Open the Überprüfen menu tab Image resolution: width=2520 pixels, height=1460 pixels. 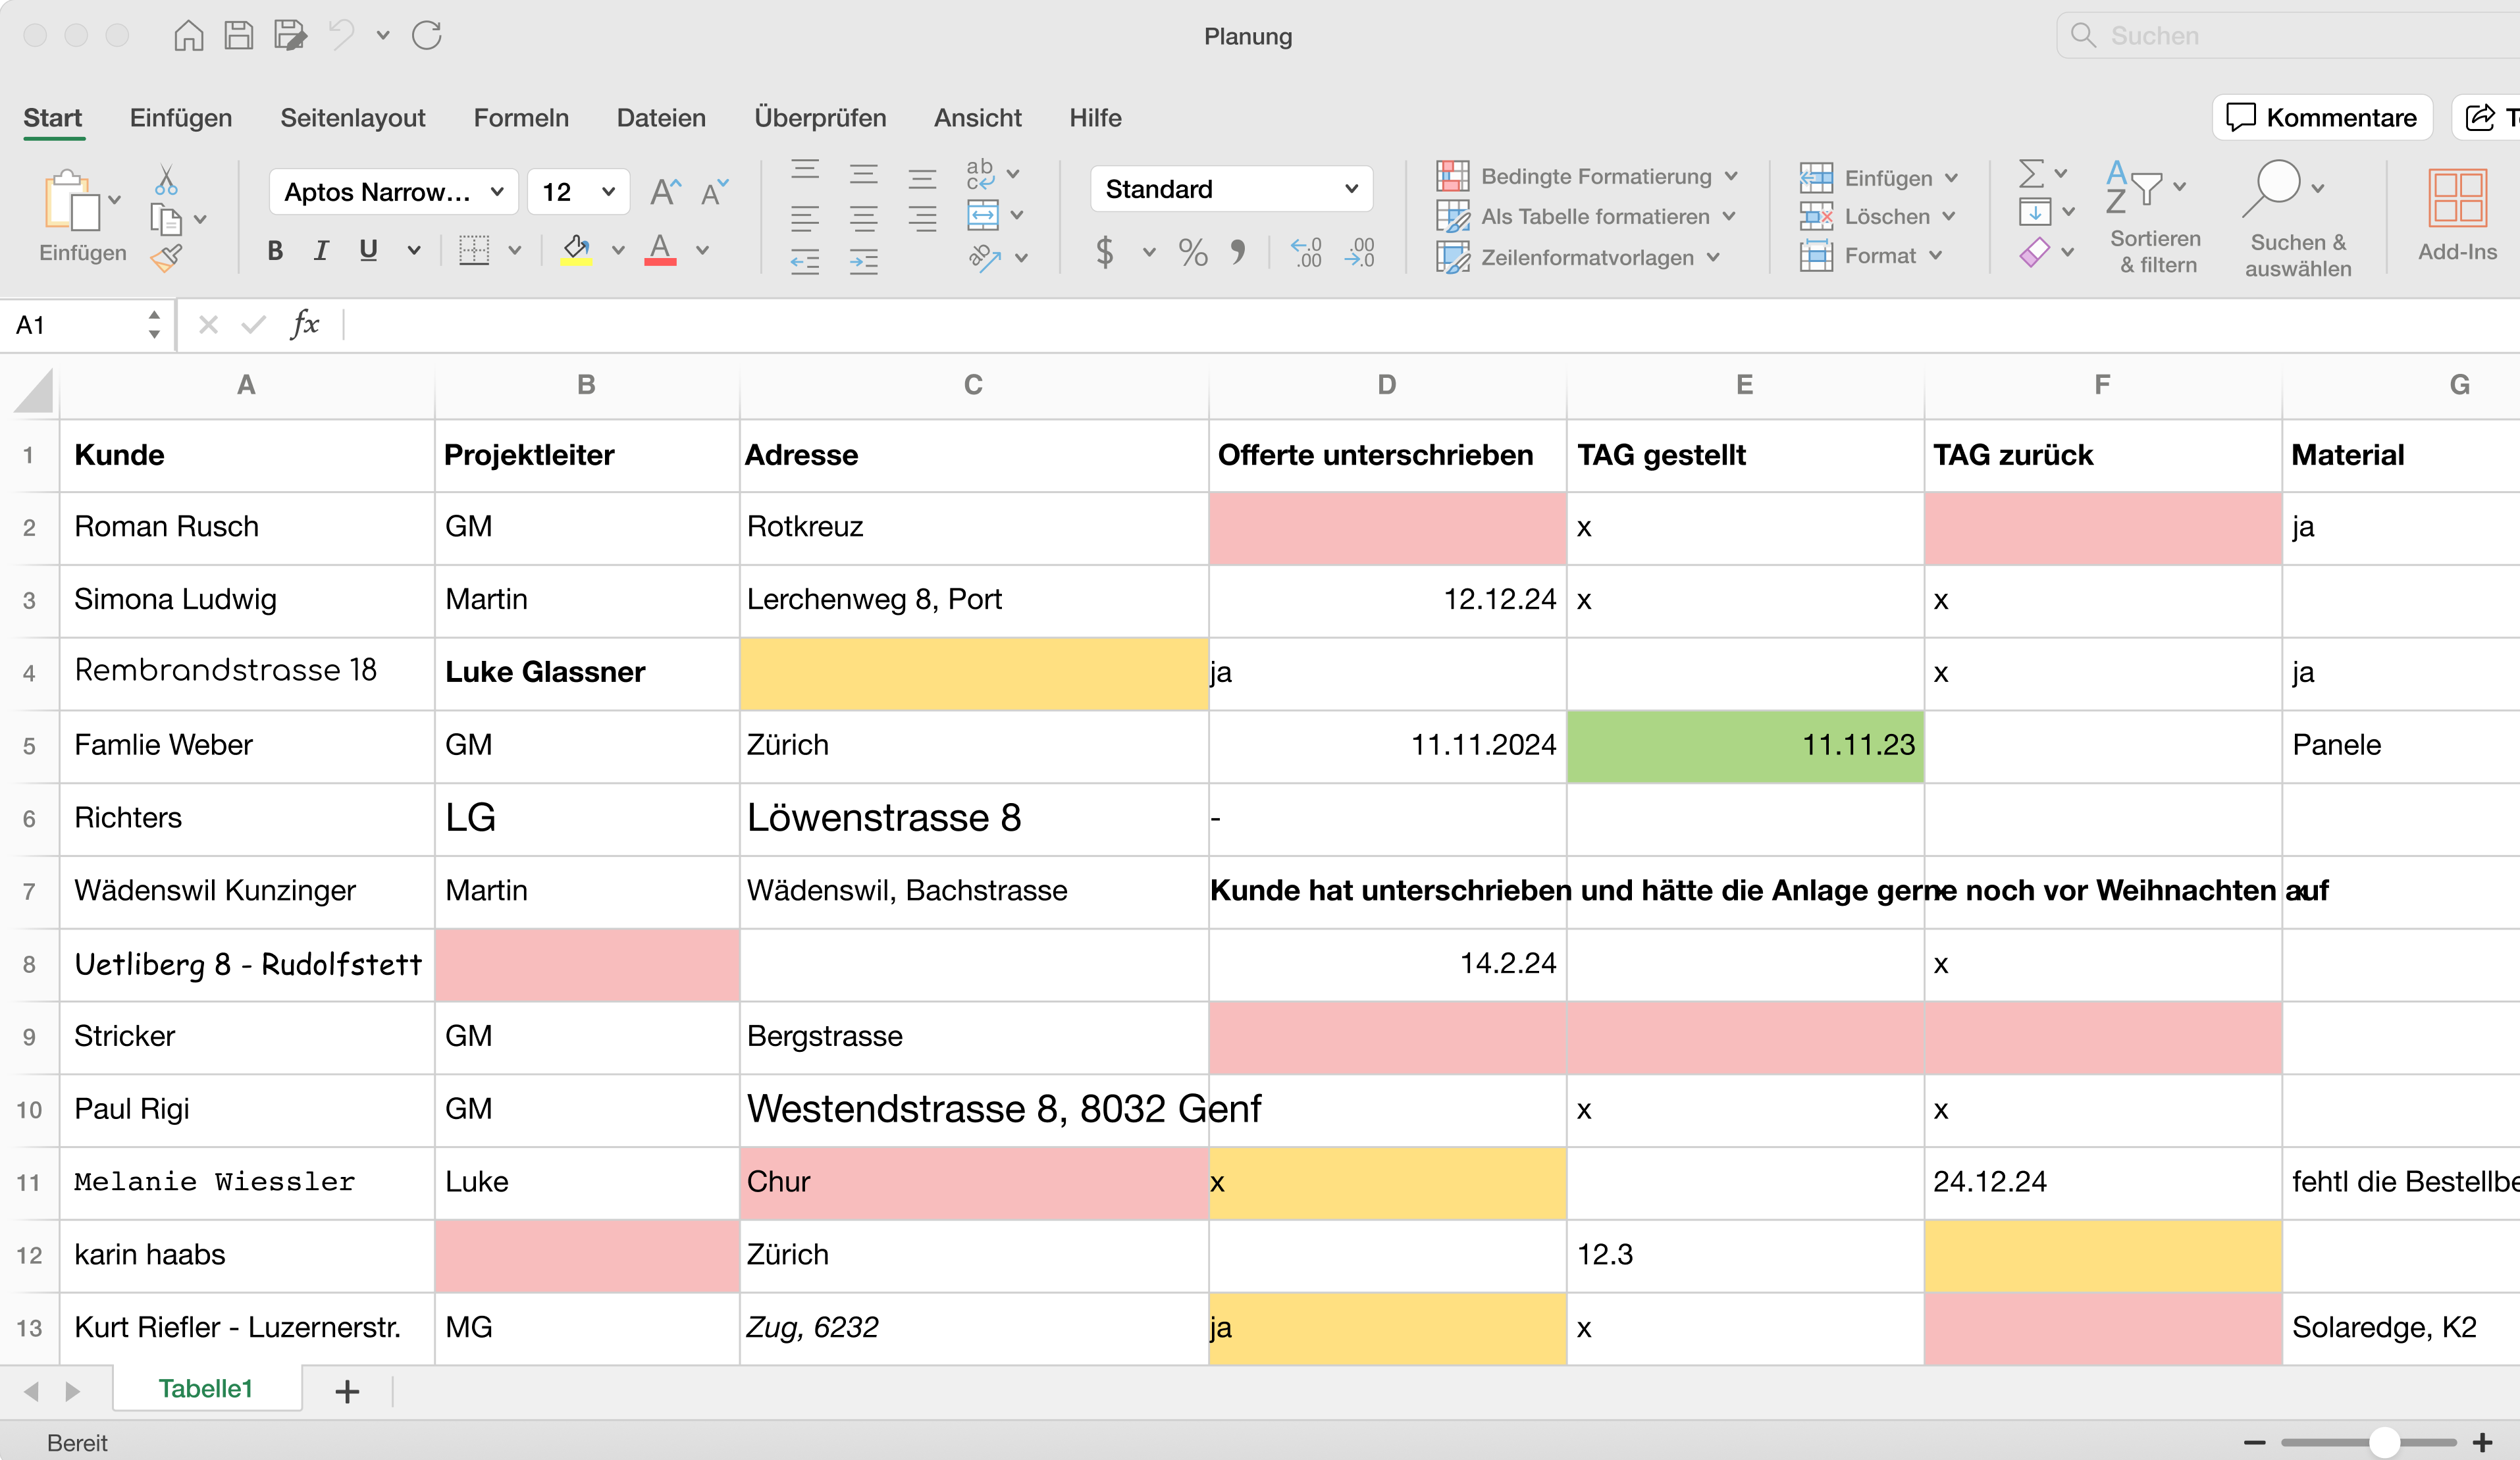820,117
